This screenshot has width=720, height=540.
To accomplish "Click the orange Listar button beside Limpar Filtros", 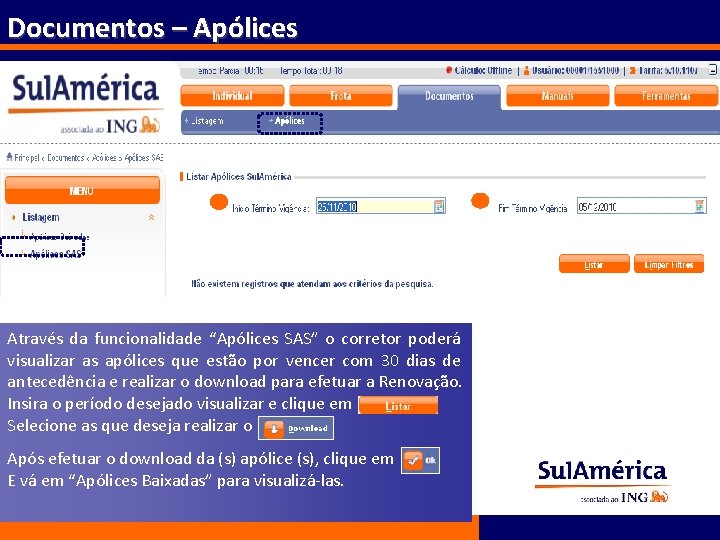I will [x=594, y=264].
